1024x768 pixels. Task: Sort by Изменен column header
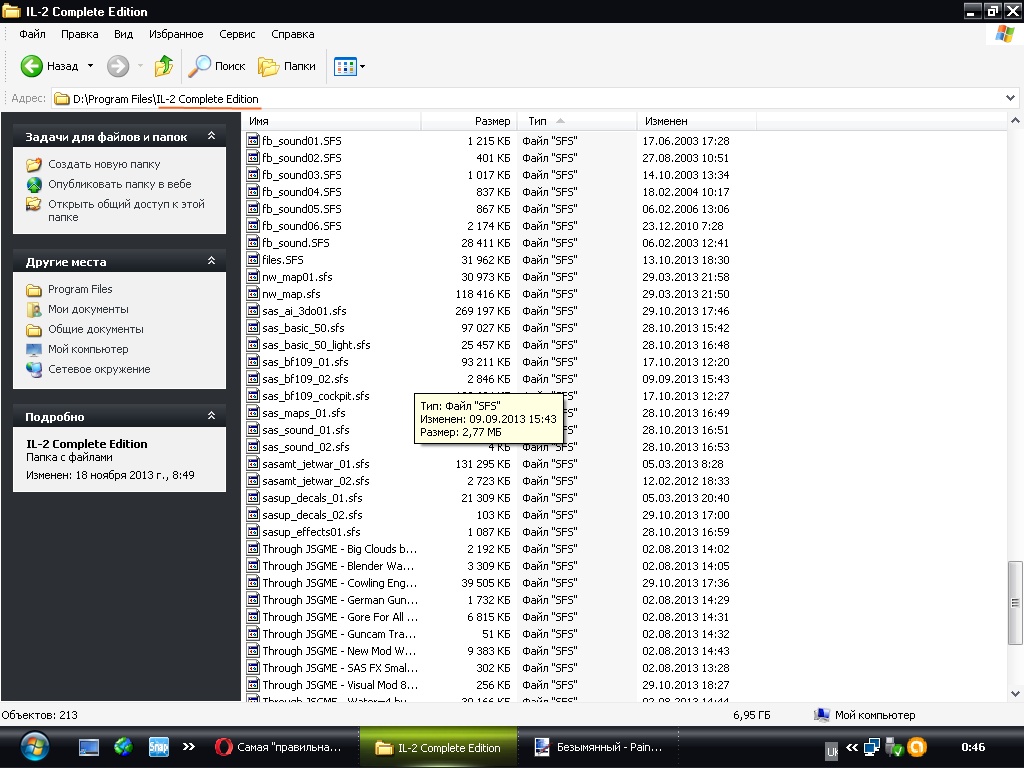pos(696,121)
